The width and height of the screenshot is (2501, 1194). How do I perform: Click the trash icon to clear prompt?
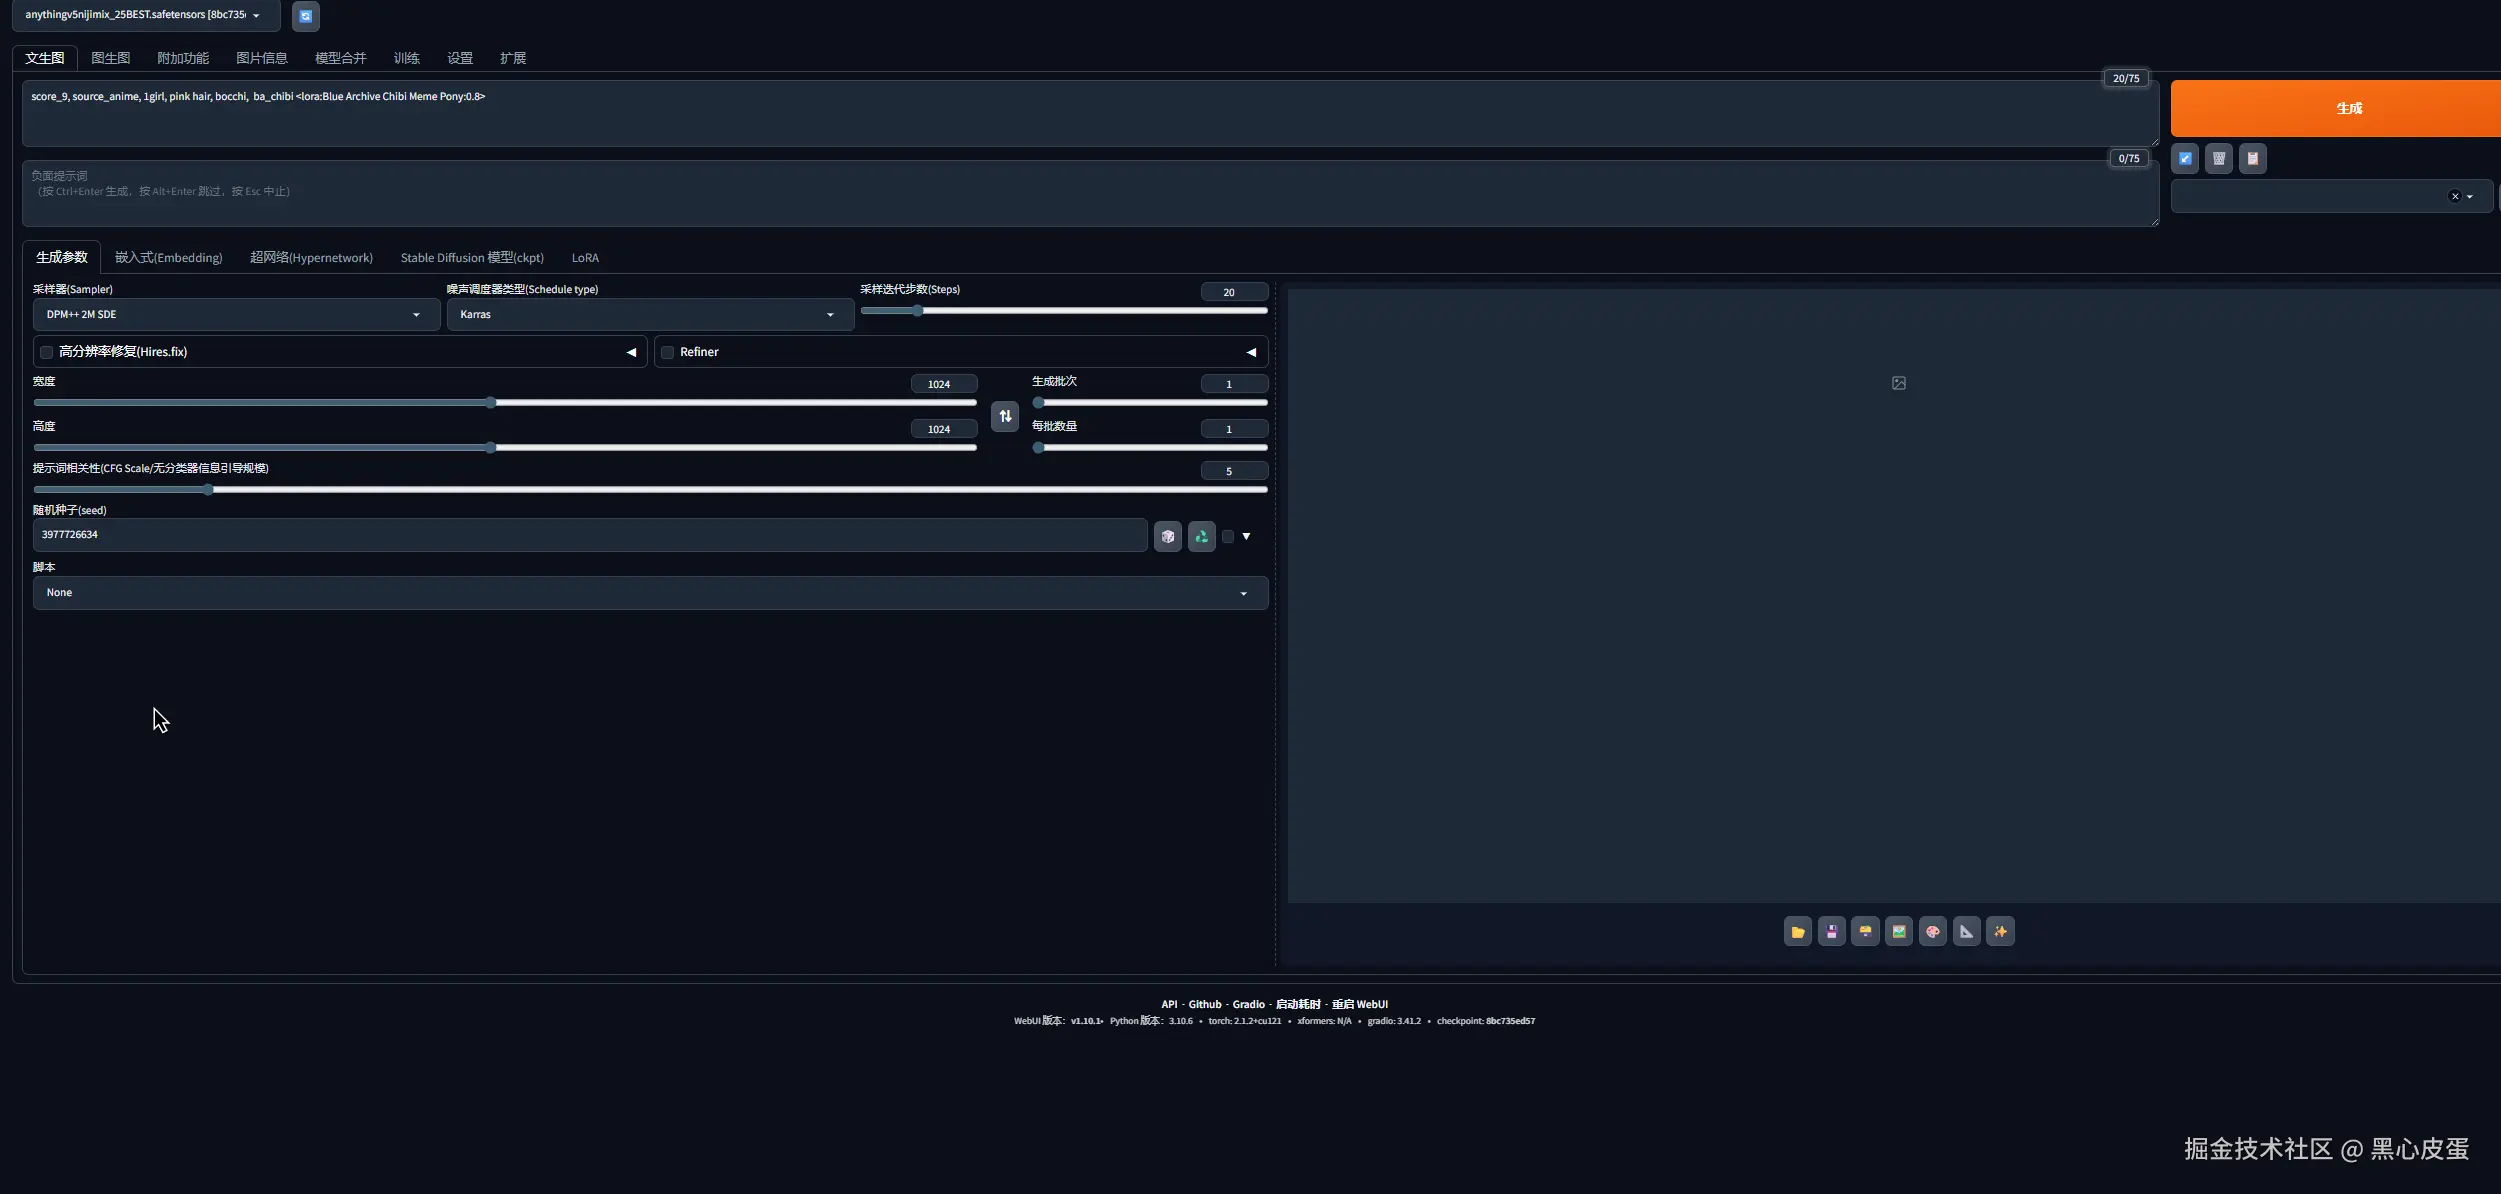click(x=2218, y=158)
